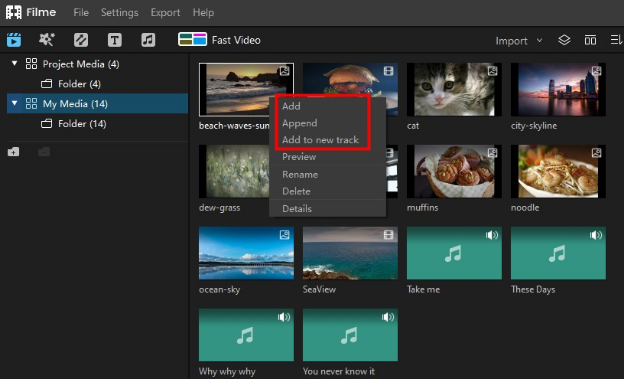This screenshot has height=379, width=624.
Task: Click the add new folder icon
Action: click(13, 152)
